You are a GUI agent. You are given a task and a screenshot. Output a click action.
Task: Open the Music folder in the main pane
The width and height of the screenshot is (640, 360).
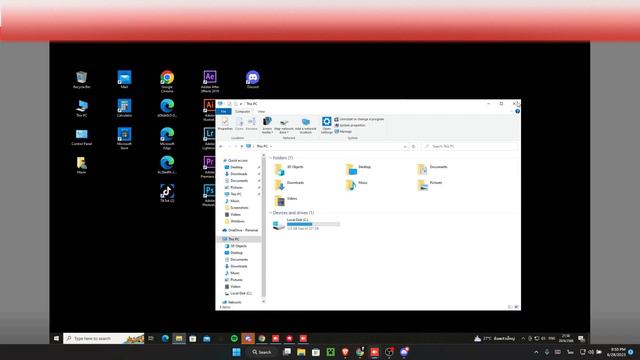(x=358, y=184)
